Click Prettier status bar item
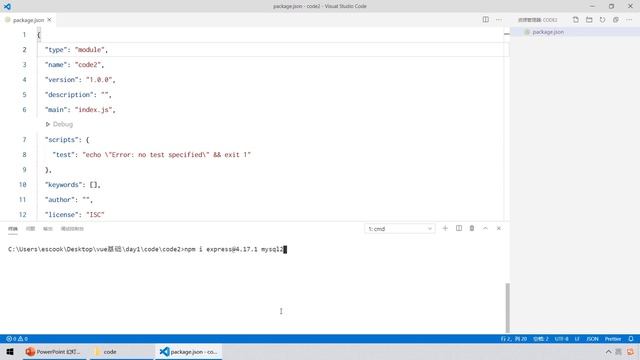640x360 pixels. tap(613, 339)
